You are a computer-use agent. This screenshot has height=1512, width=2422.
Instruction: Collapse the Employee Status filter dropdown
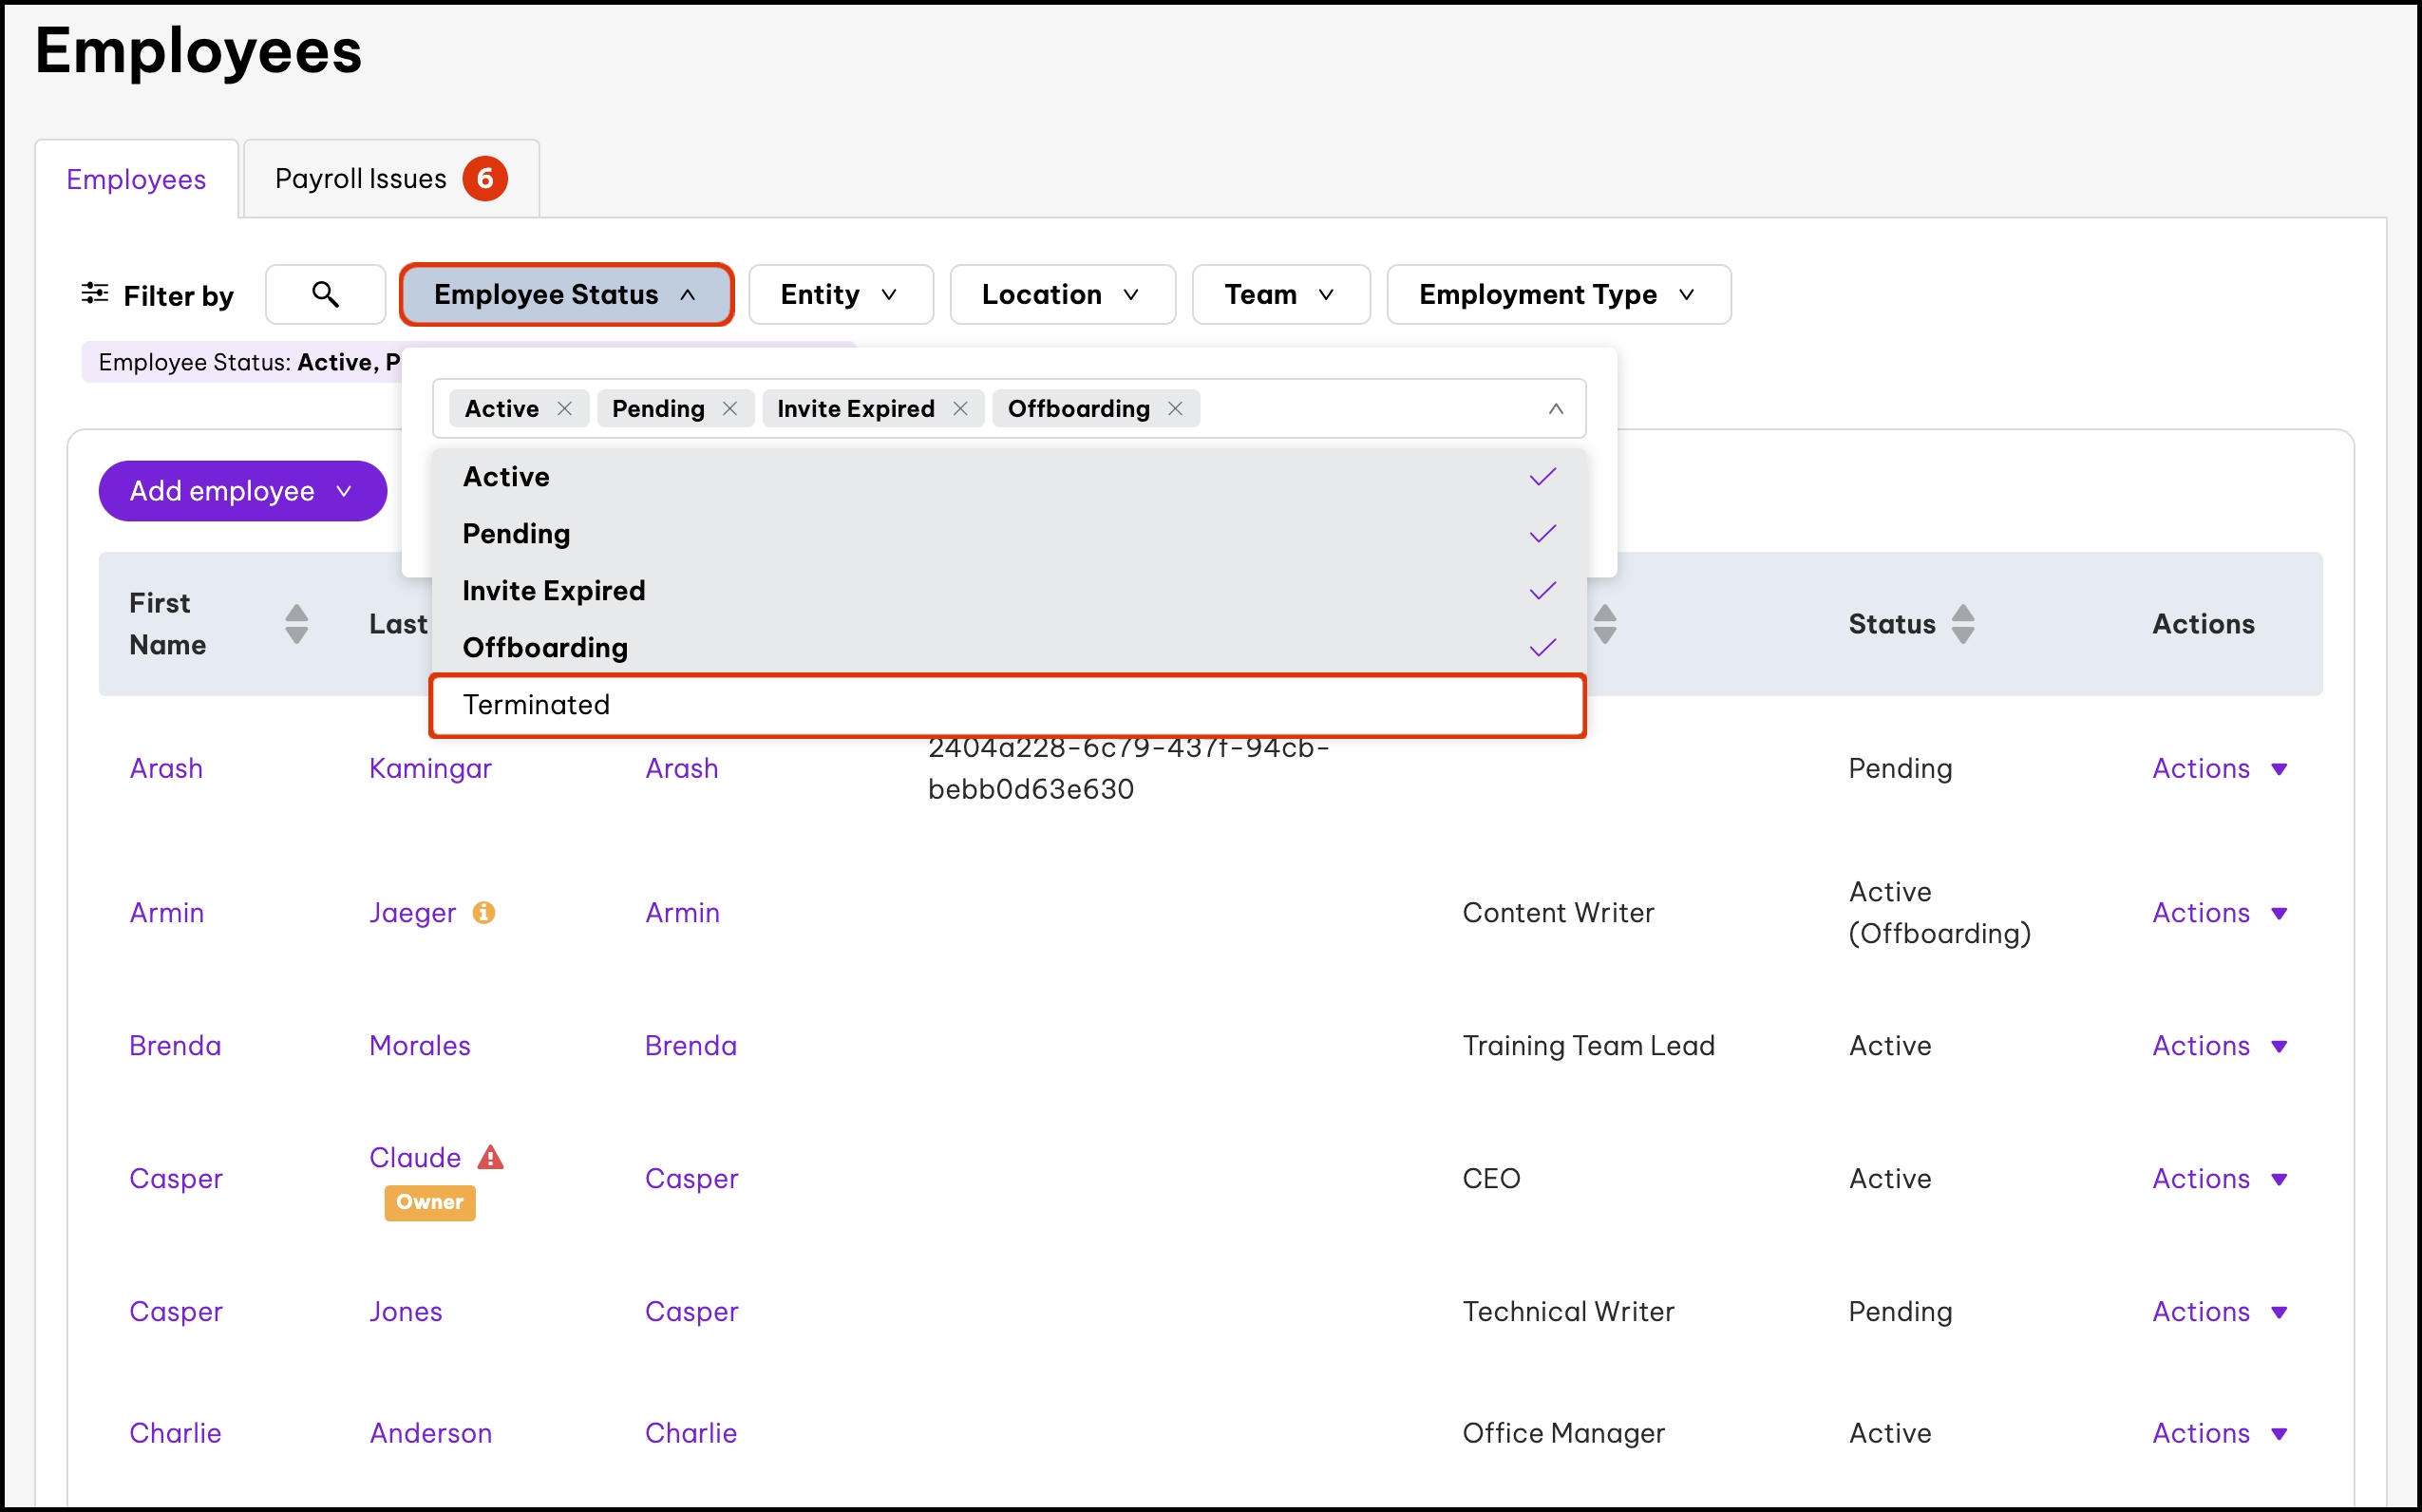pos(566,294)
